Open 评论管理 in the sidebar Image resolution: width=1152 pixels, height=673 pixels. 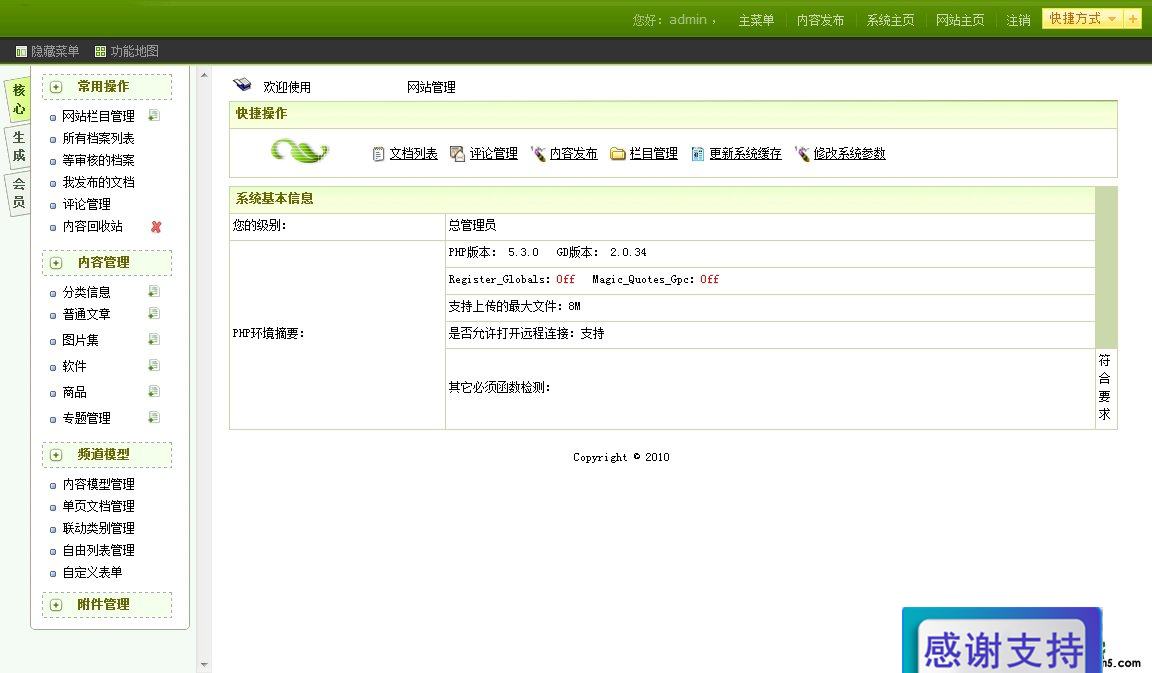(87, 204)
